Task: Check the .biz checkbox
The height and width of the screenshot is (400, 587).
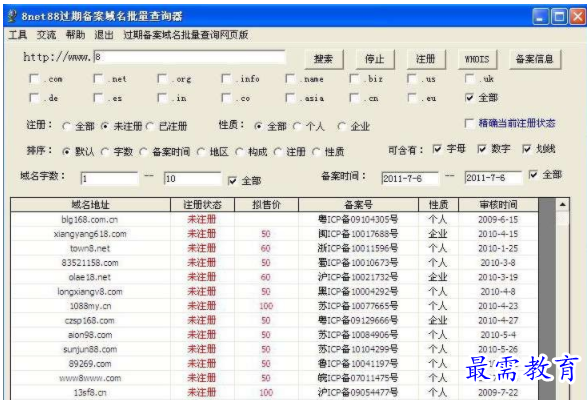Action: [x=354, y=79]
